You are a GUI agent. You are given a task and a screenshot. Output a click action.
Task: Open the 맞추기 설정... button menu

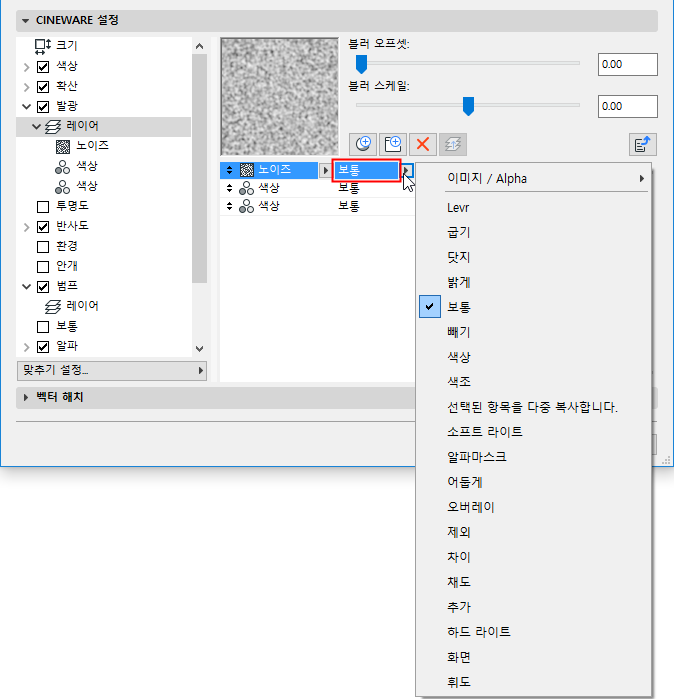pos(112,370)
